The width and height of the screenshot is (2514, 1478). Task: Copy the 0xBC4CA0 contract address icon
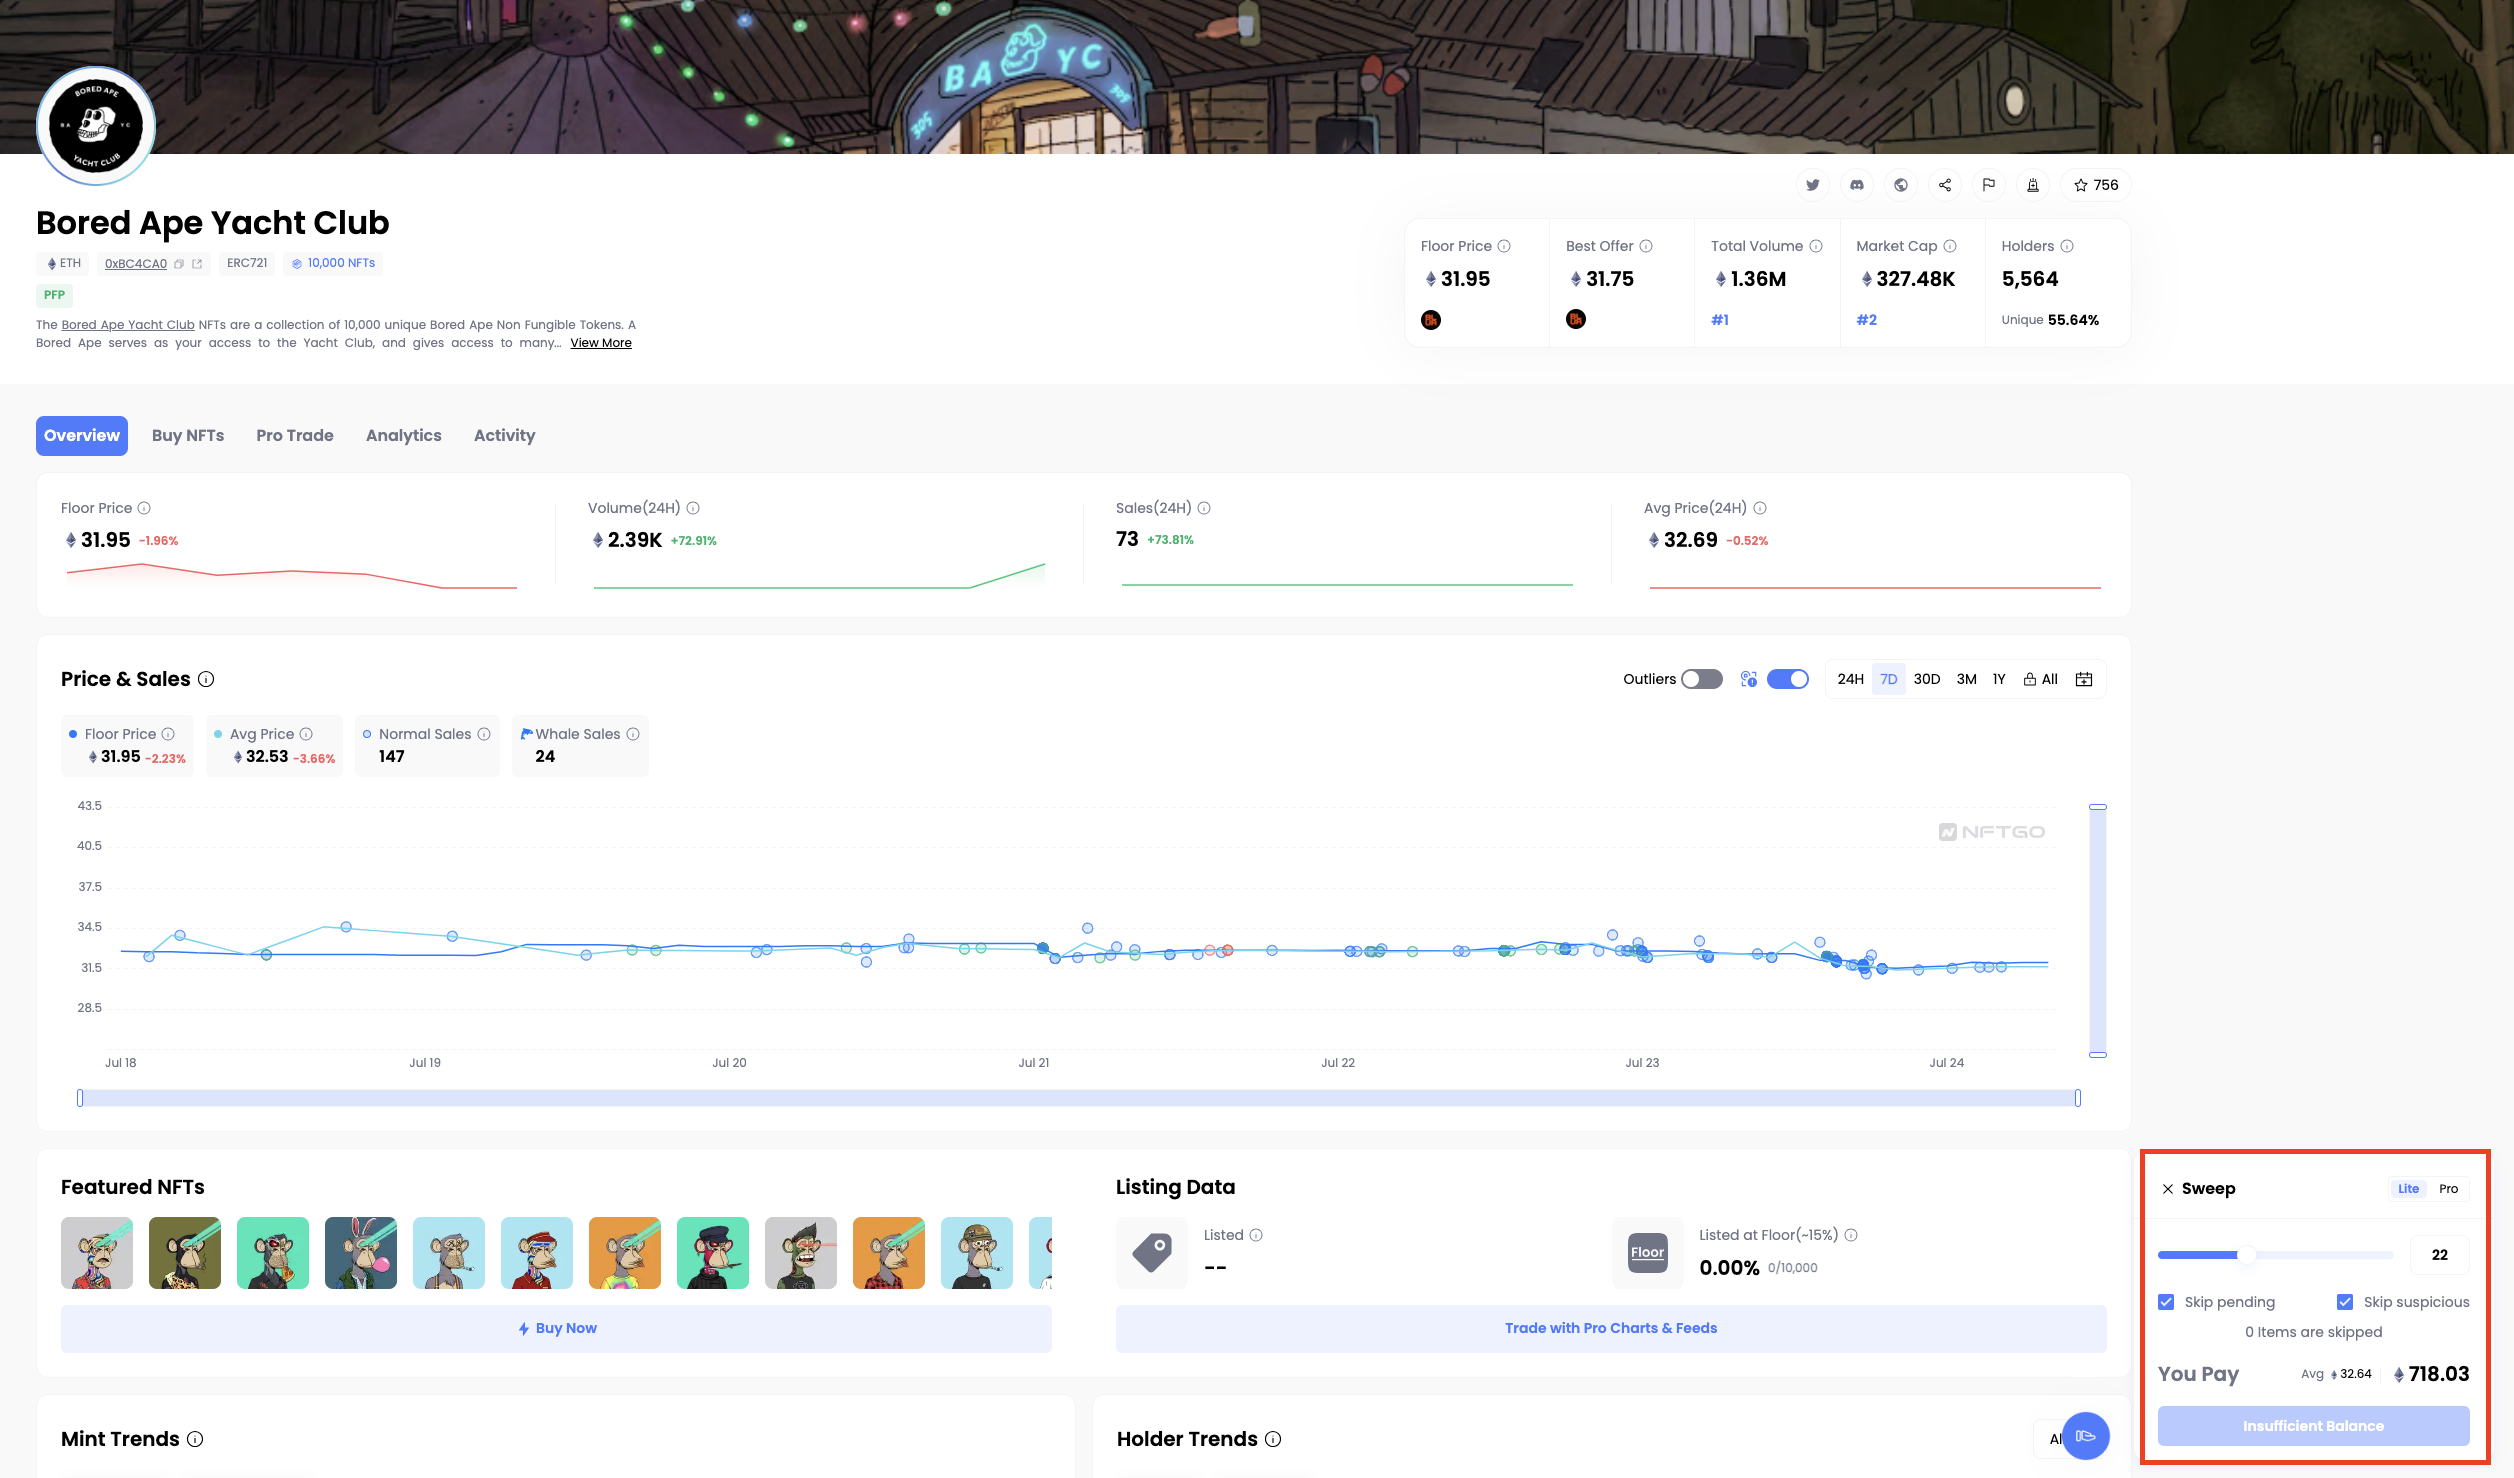[x=179, y=264]
